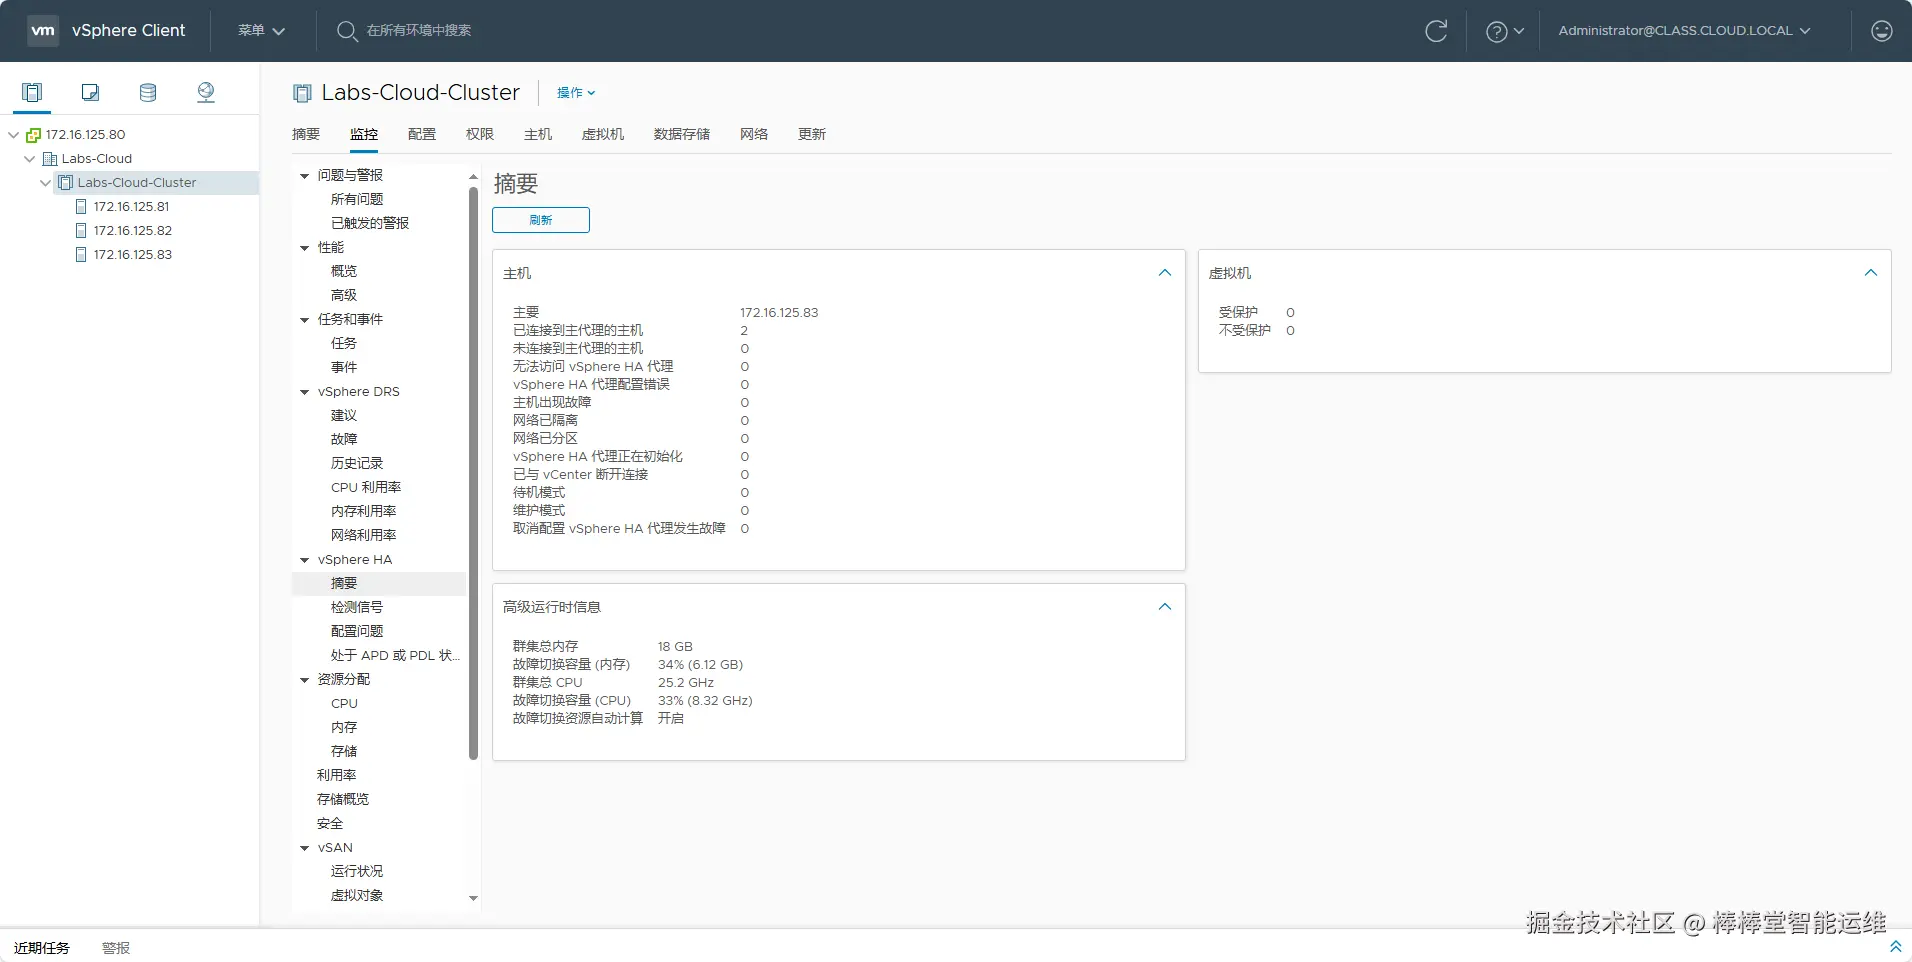The image size is (1912, 962).
Task: Open 配置问题 under vSphere HA
Action: click(x=357, y=632)
